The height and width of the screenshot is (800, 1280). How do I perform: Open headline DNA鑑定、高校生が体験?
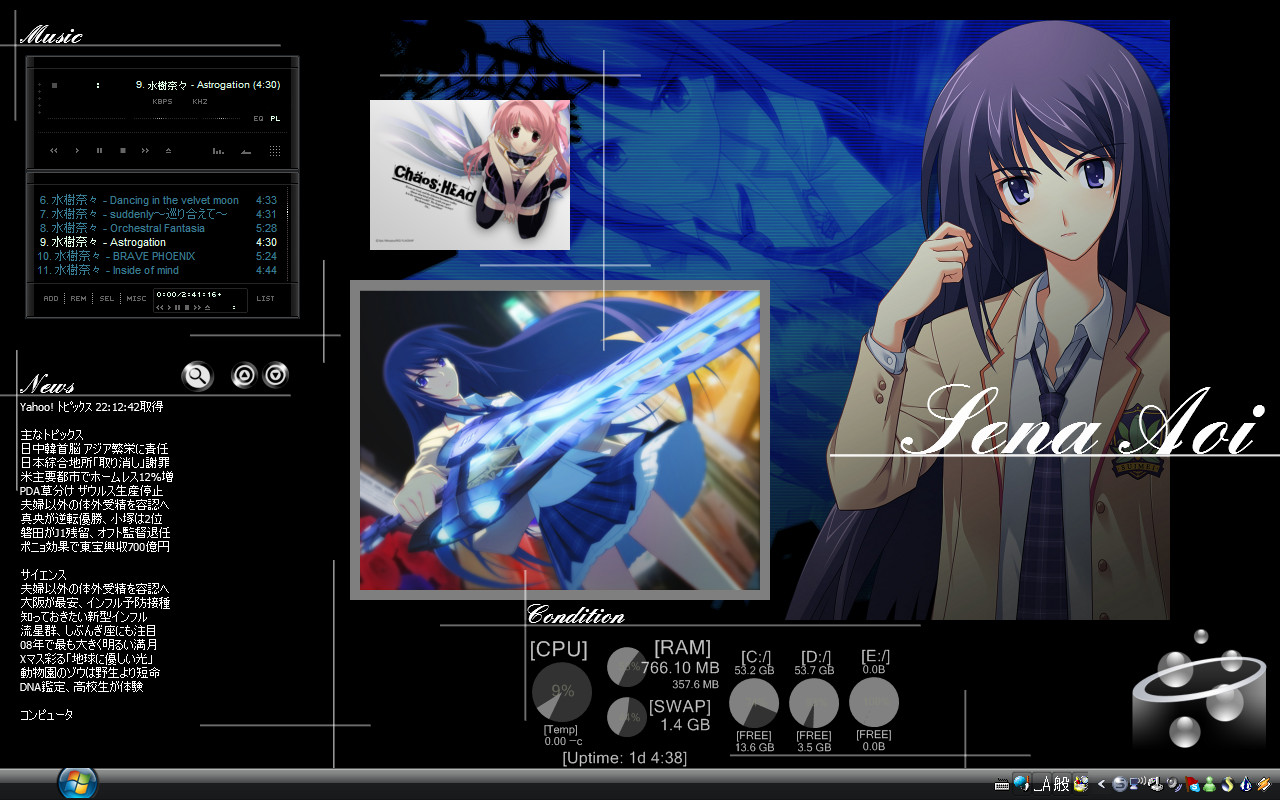(x=81, y=687)
